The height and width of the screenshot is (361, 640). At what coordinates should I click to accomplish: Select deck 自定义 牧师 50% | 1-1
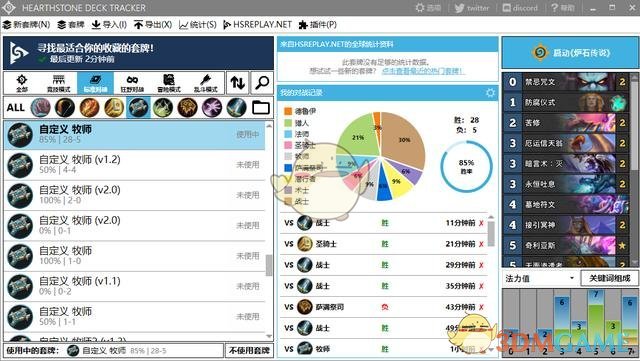click(134, 317)
